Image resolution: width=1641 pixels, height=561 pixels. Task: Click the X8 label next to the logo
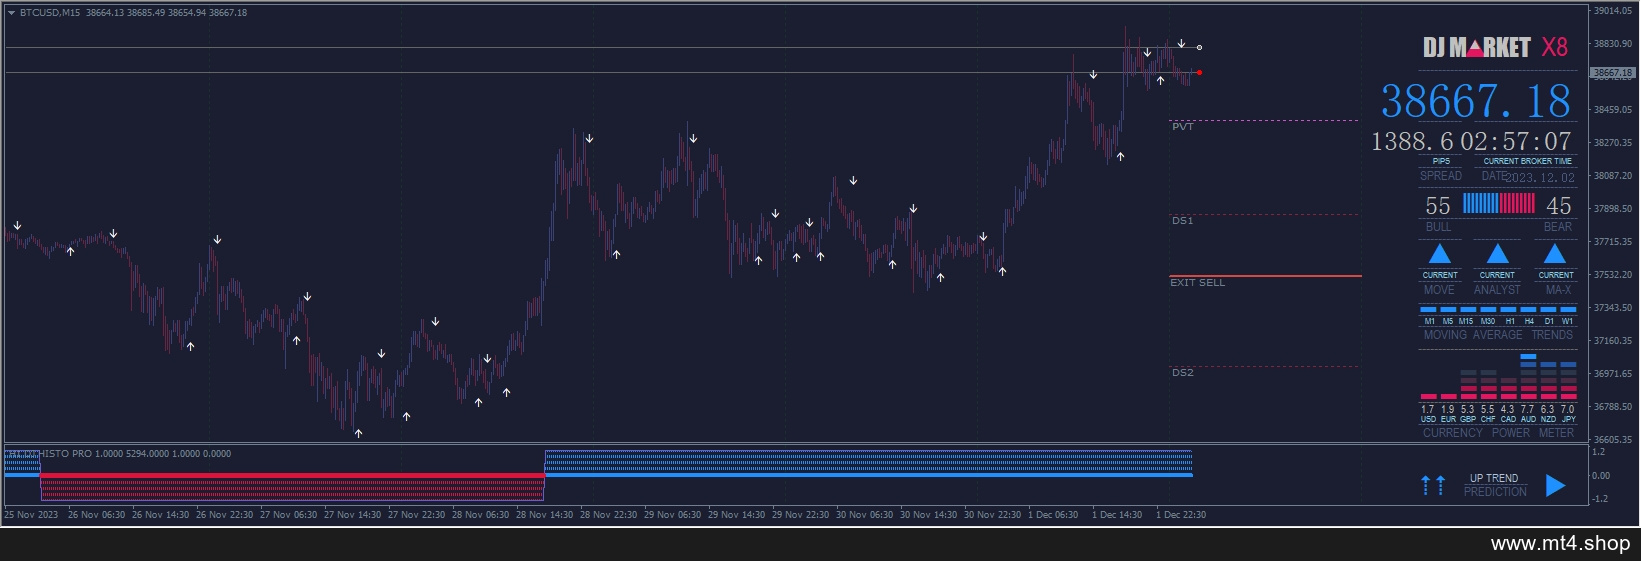click(x=1554, y=47)
